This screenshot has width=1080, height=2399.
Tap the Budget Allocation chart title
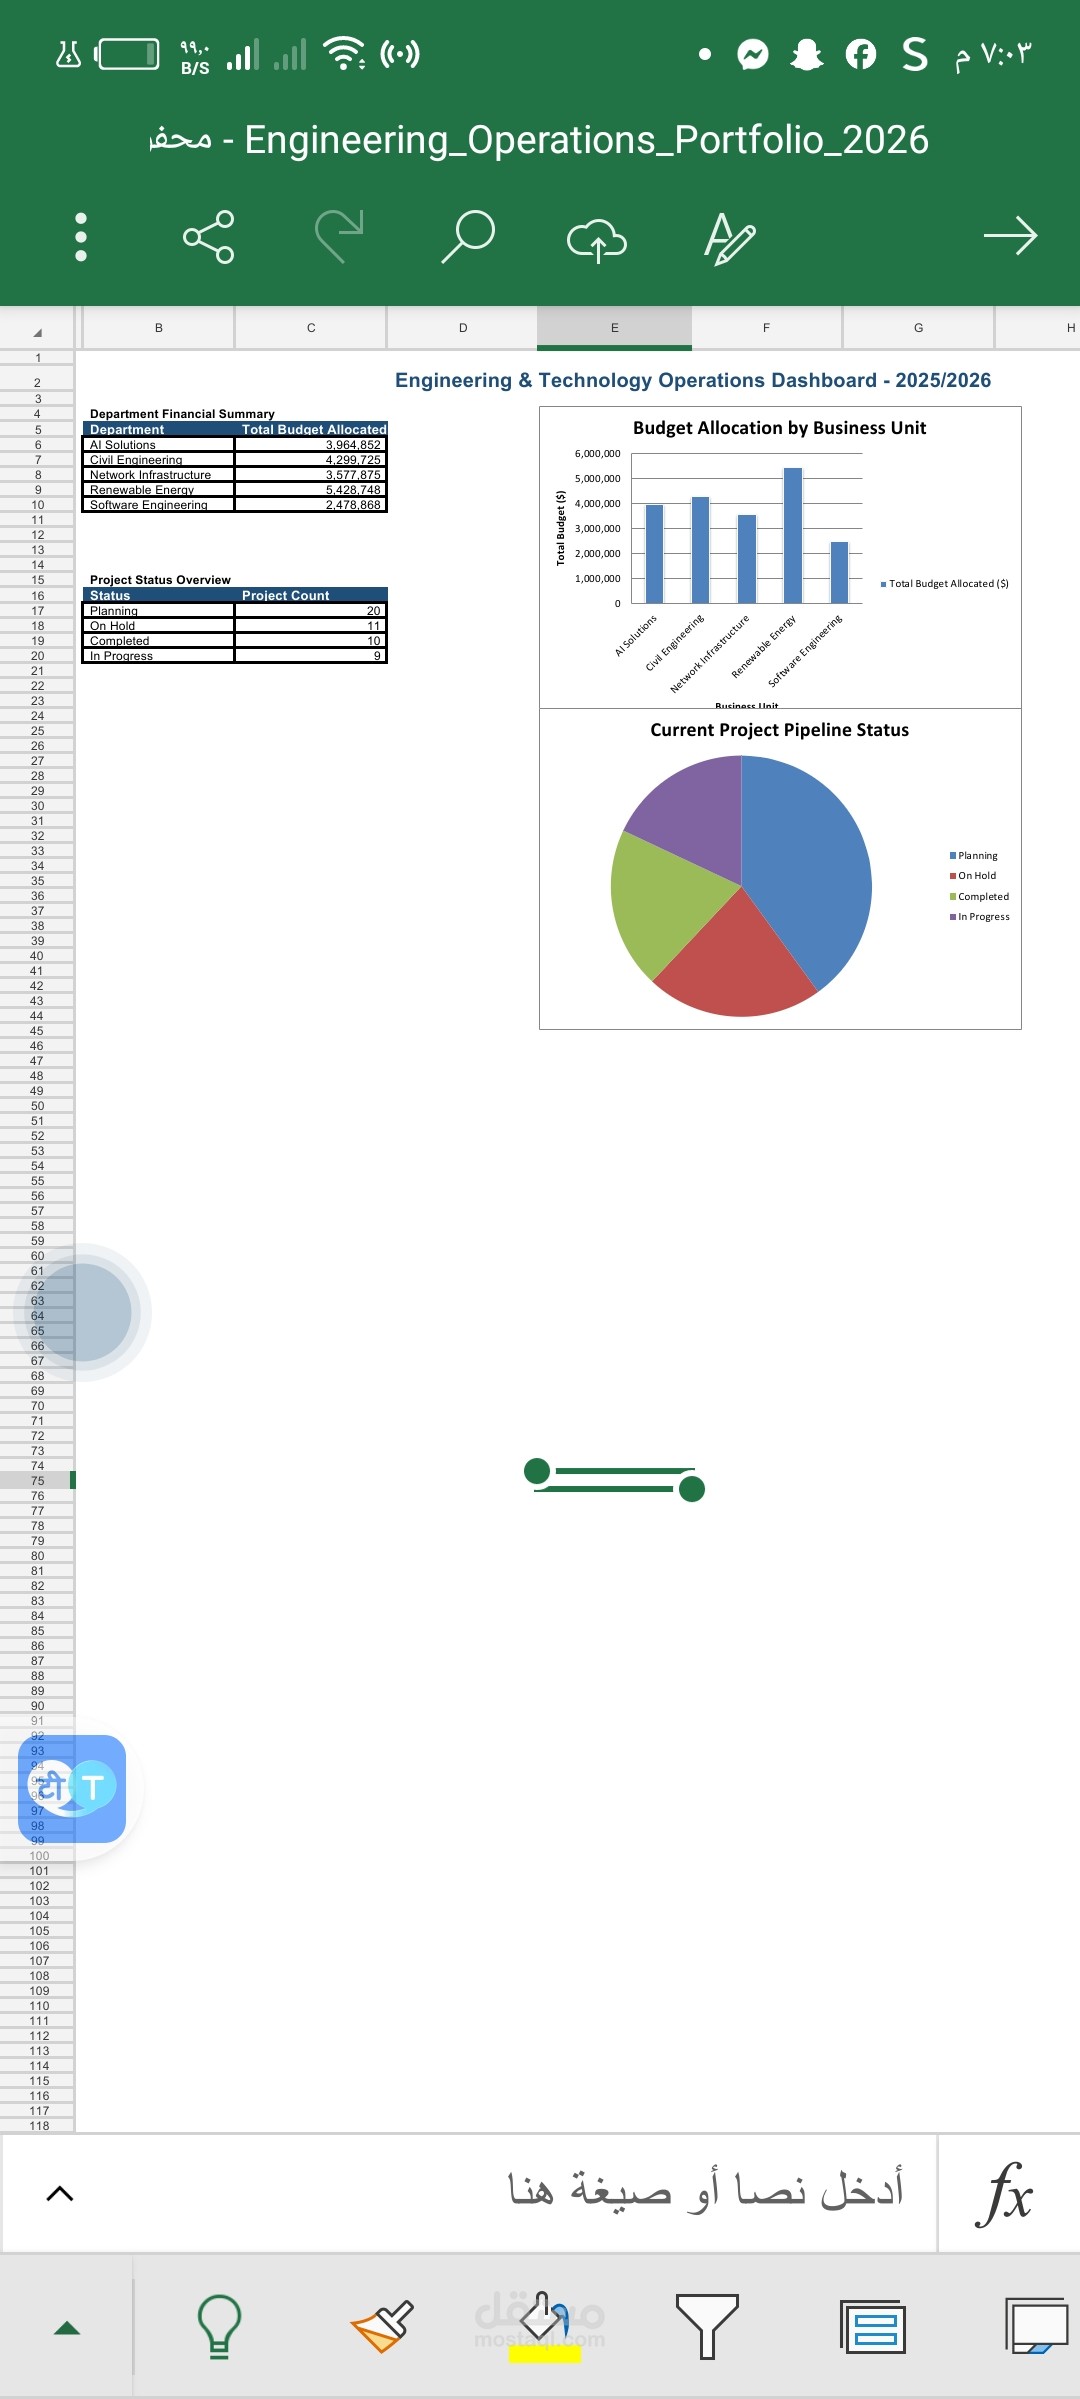779,428
